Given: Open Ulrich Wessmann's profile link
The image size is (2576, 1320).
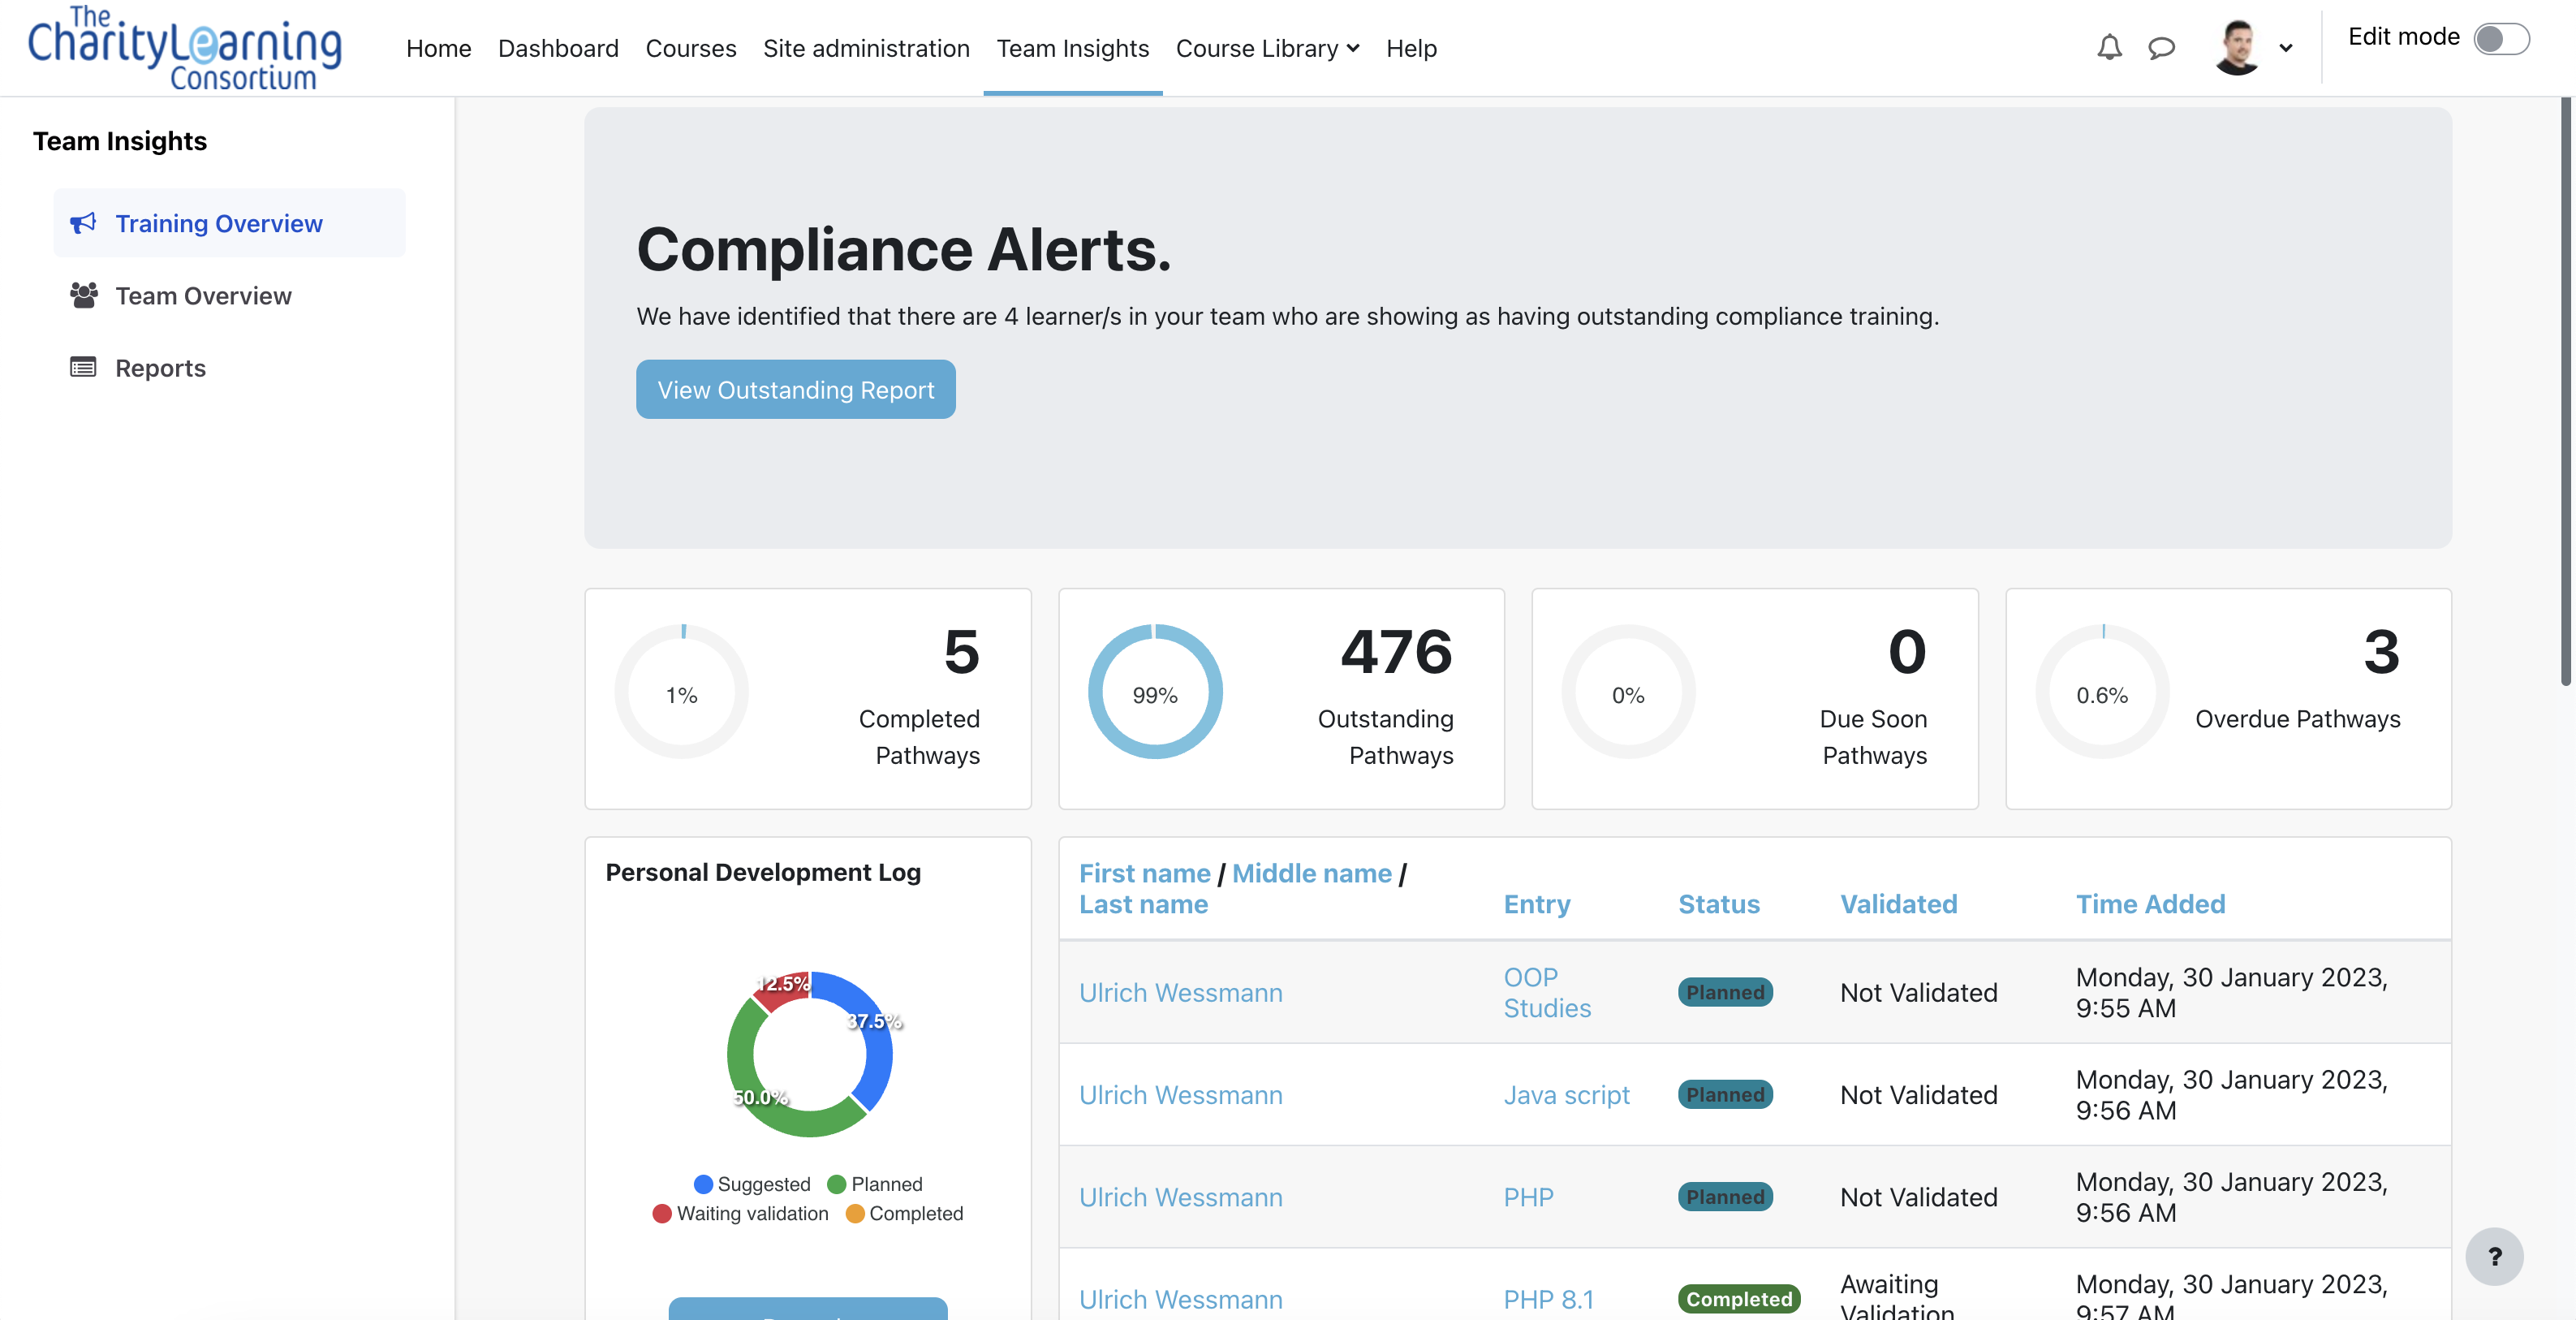Looking at the screenshot, I should (x=1180, y=992).
